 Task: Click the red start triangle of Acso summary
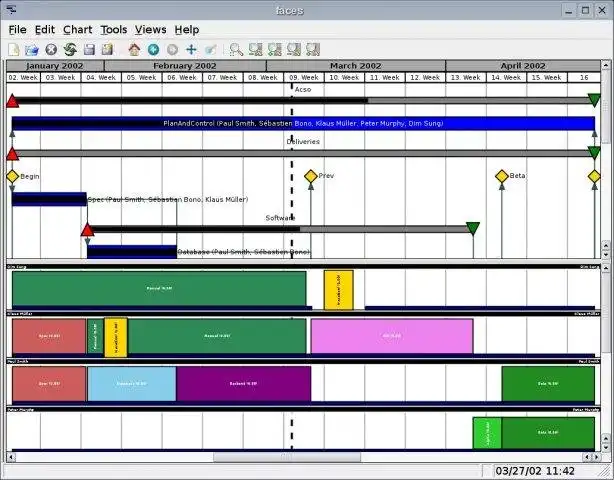(x=13, y=101)
